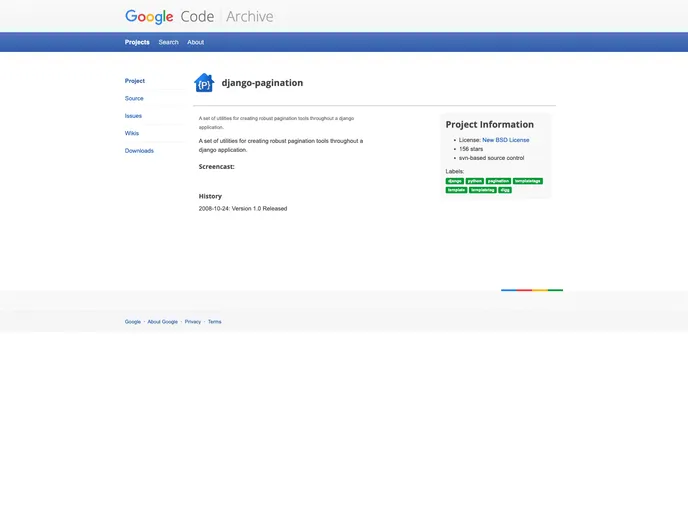Click the templatetag label tag

point(483,190)
